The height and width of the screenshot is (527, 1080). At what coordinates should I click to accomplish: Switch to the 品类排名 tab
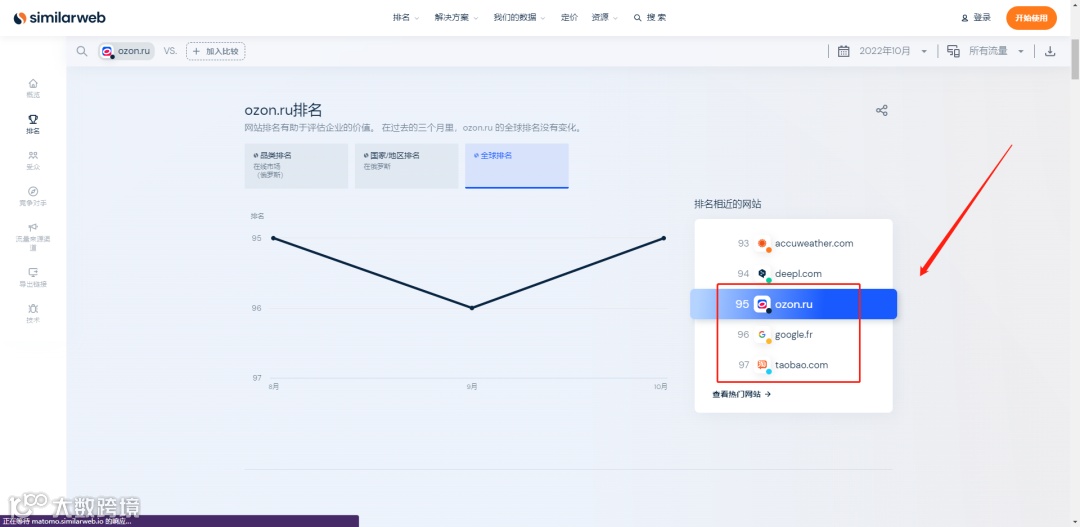(x=296, y=166)
